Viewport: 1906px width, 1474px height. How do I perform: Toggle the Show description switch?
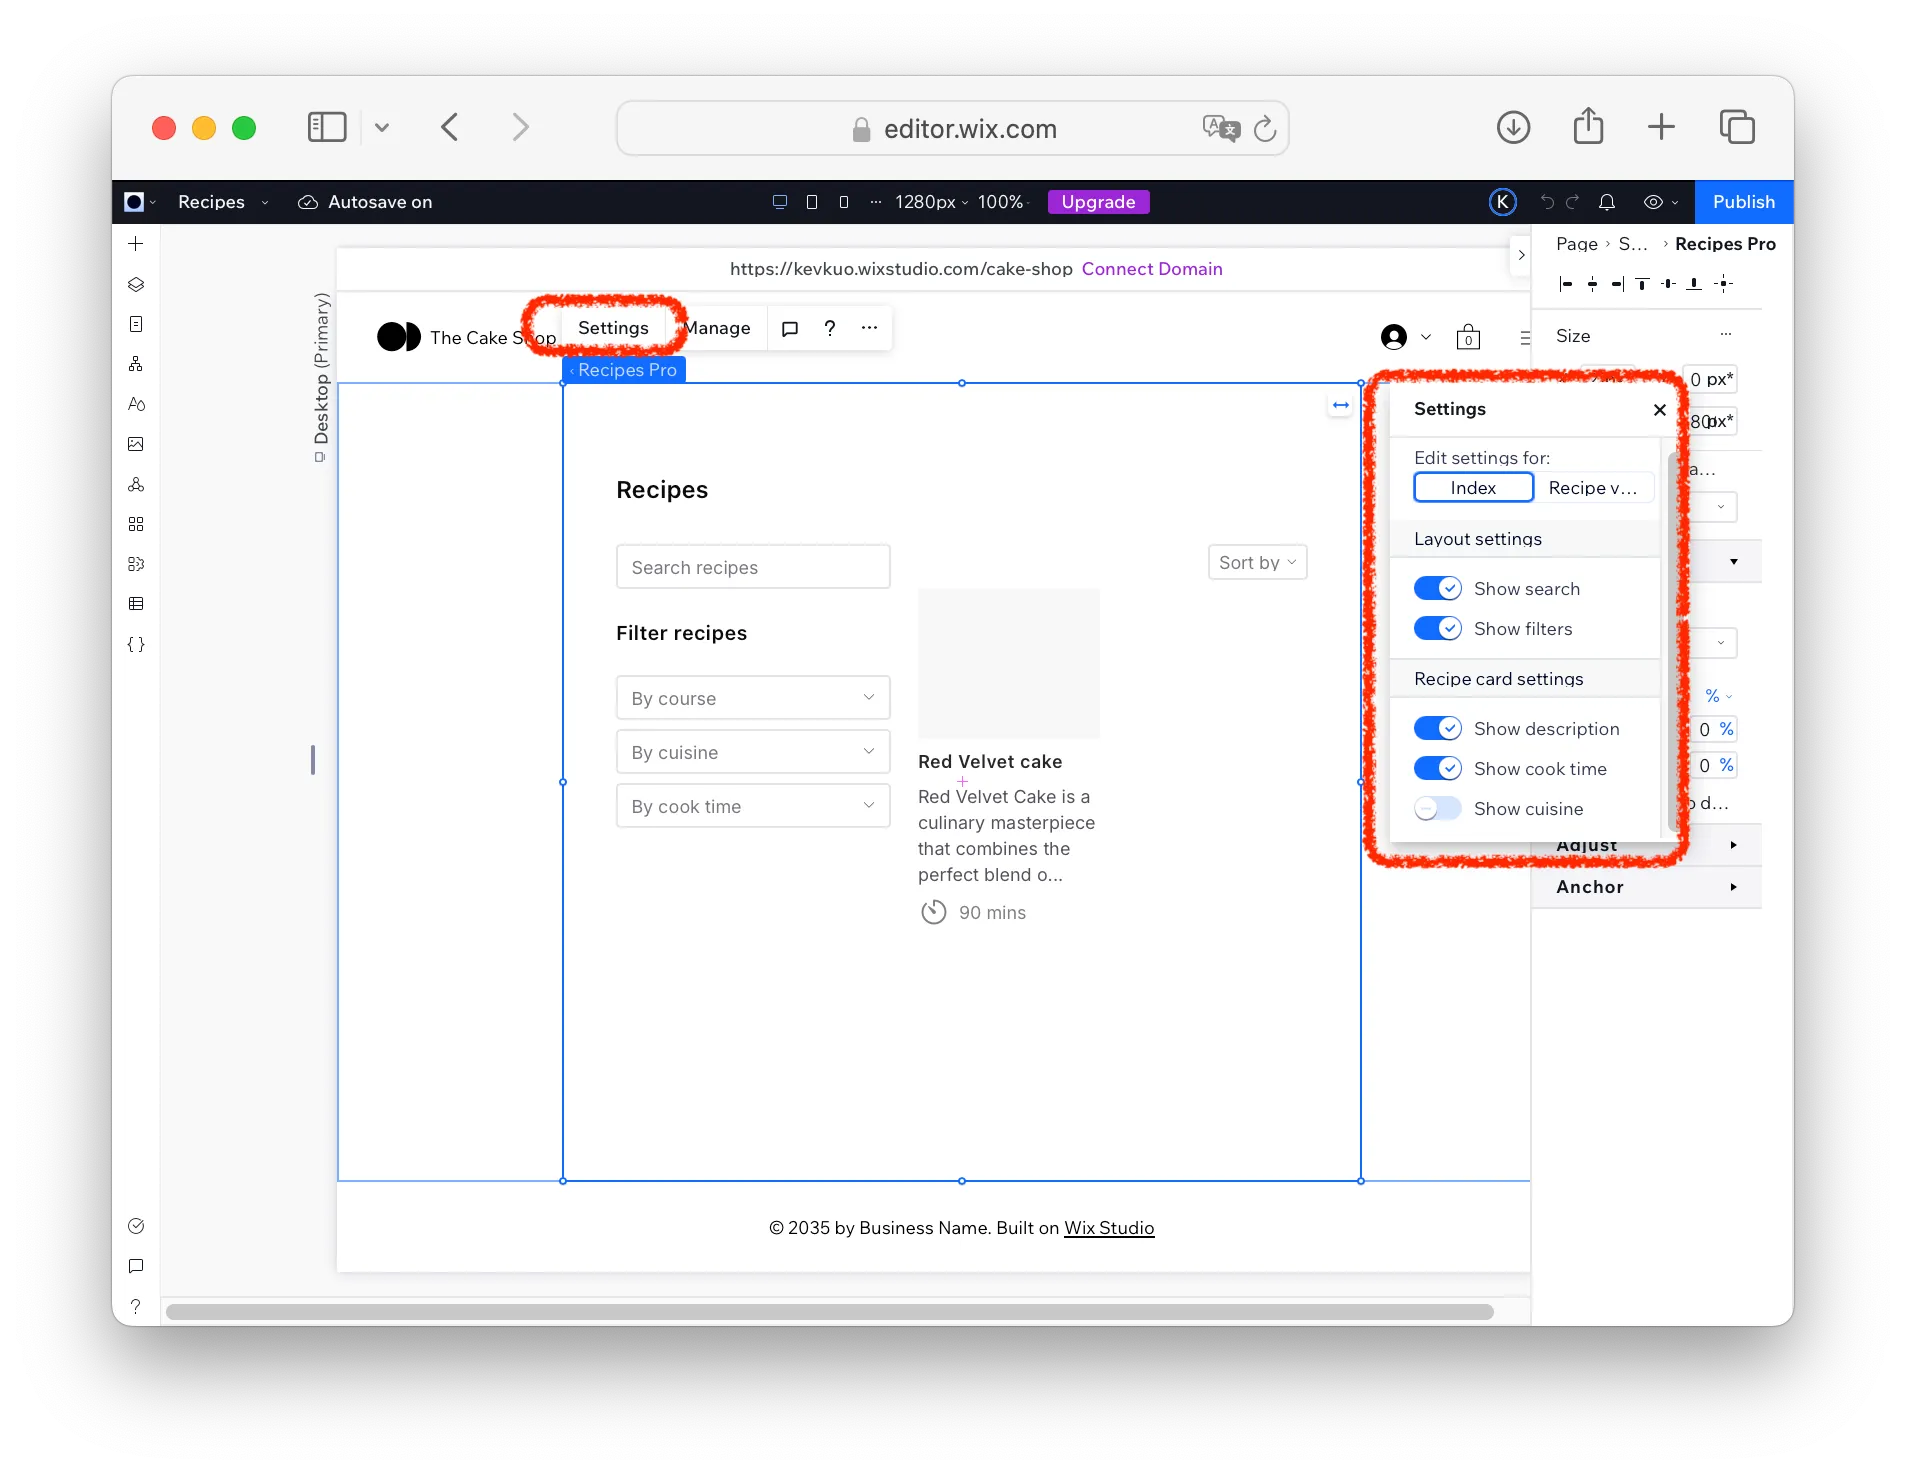click(1438, 729)
